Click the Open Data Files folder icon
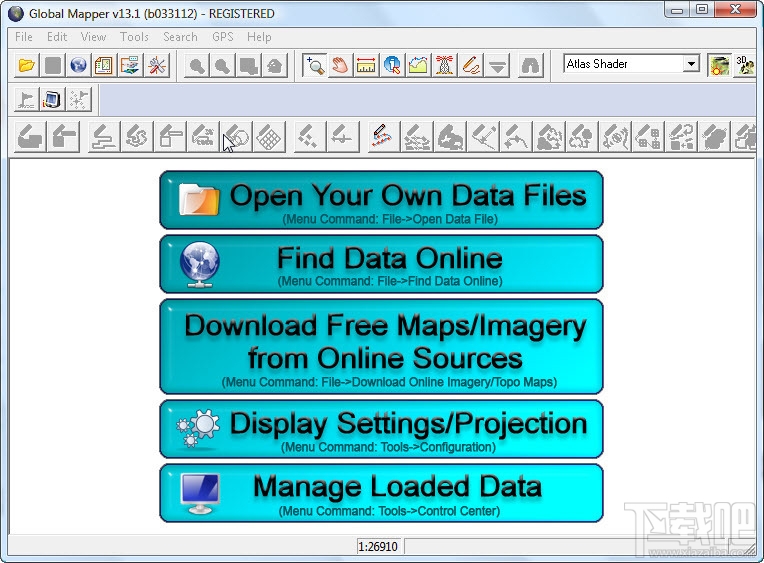764x563 pixels. pos(26,65)
